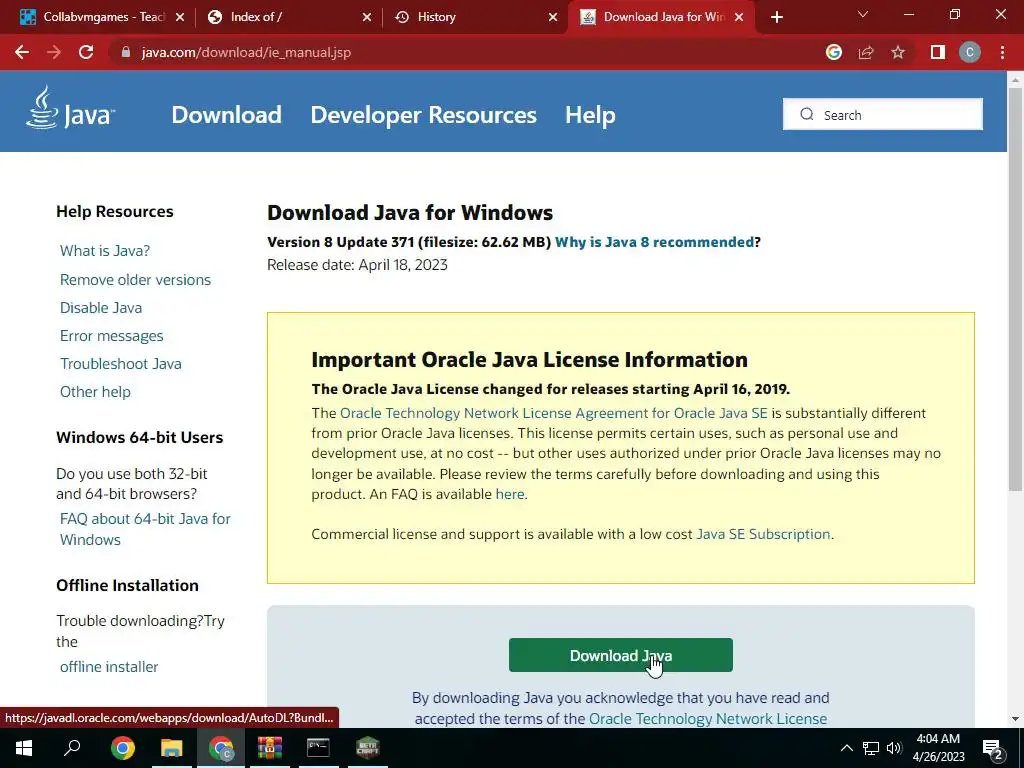The image size is (1024, 768).
Task: Close the Collabvmgames tab
Action: 180,17
